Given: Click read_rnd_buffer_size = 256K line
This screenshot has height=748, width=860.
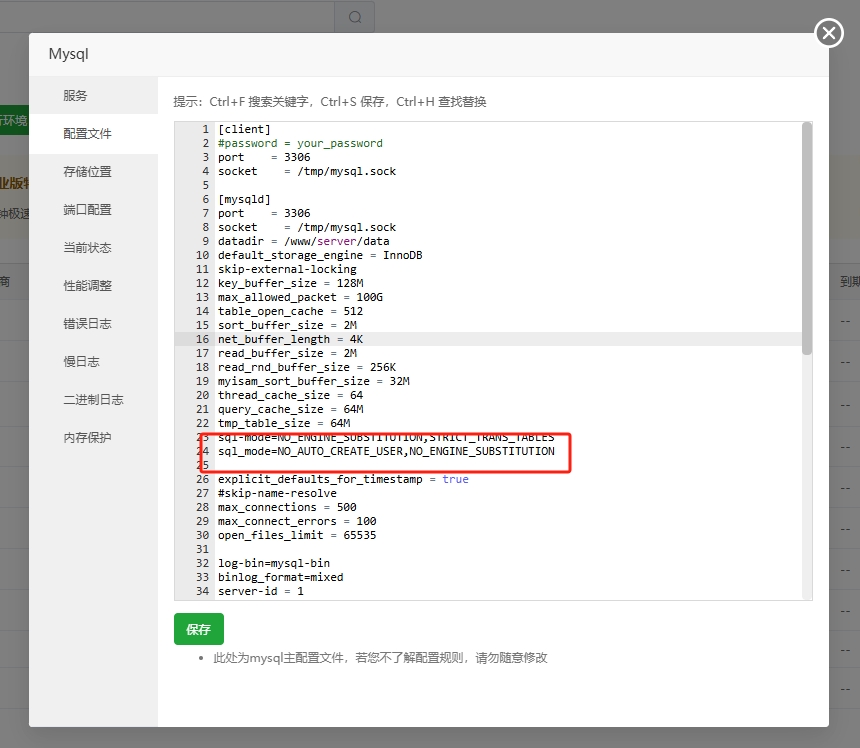Looking at the screenshot, I should pyautogui.click(x=307, y=367).
